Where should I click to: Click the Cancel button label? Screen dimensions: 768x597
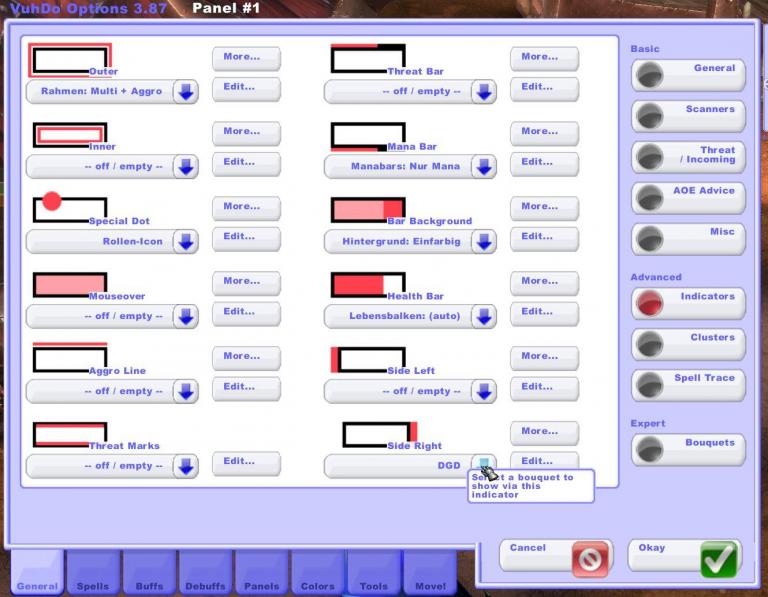pos(528,548)
